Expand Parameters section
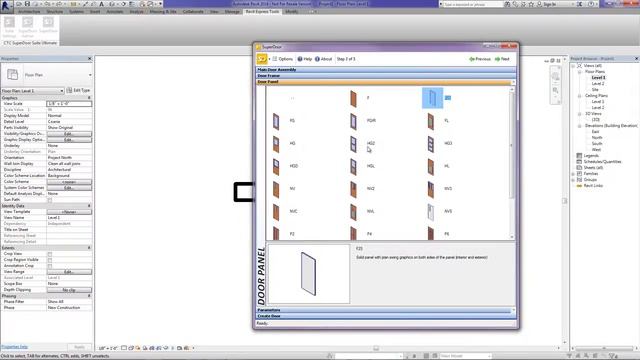The height and width of the screenshot is (360, 640). click(386, 310)
